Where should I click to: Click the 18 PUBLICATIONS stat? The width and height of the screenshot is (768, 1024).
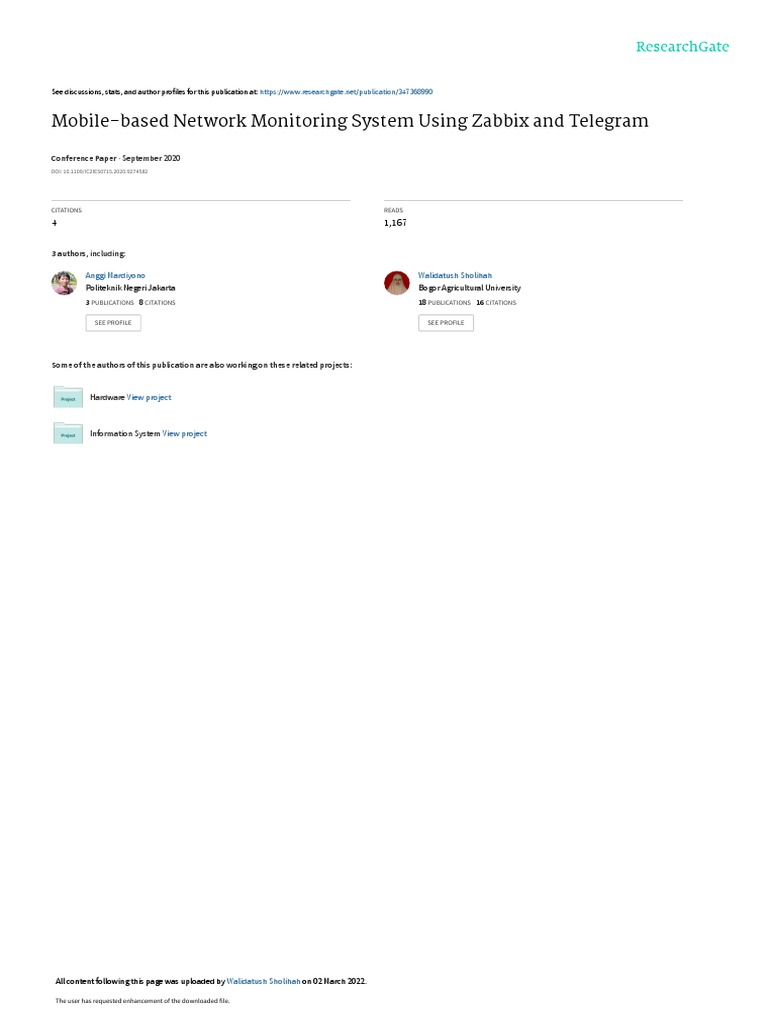(x=445, y=303)
